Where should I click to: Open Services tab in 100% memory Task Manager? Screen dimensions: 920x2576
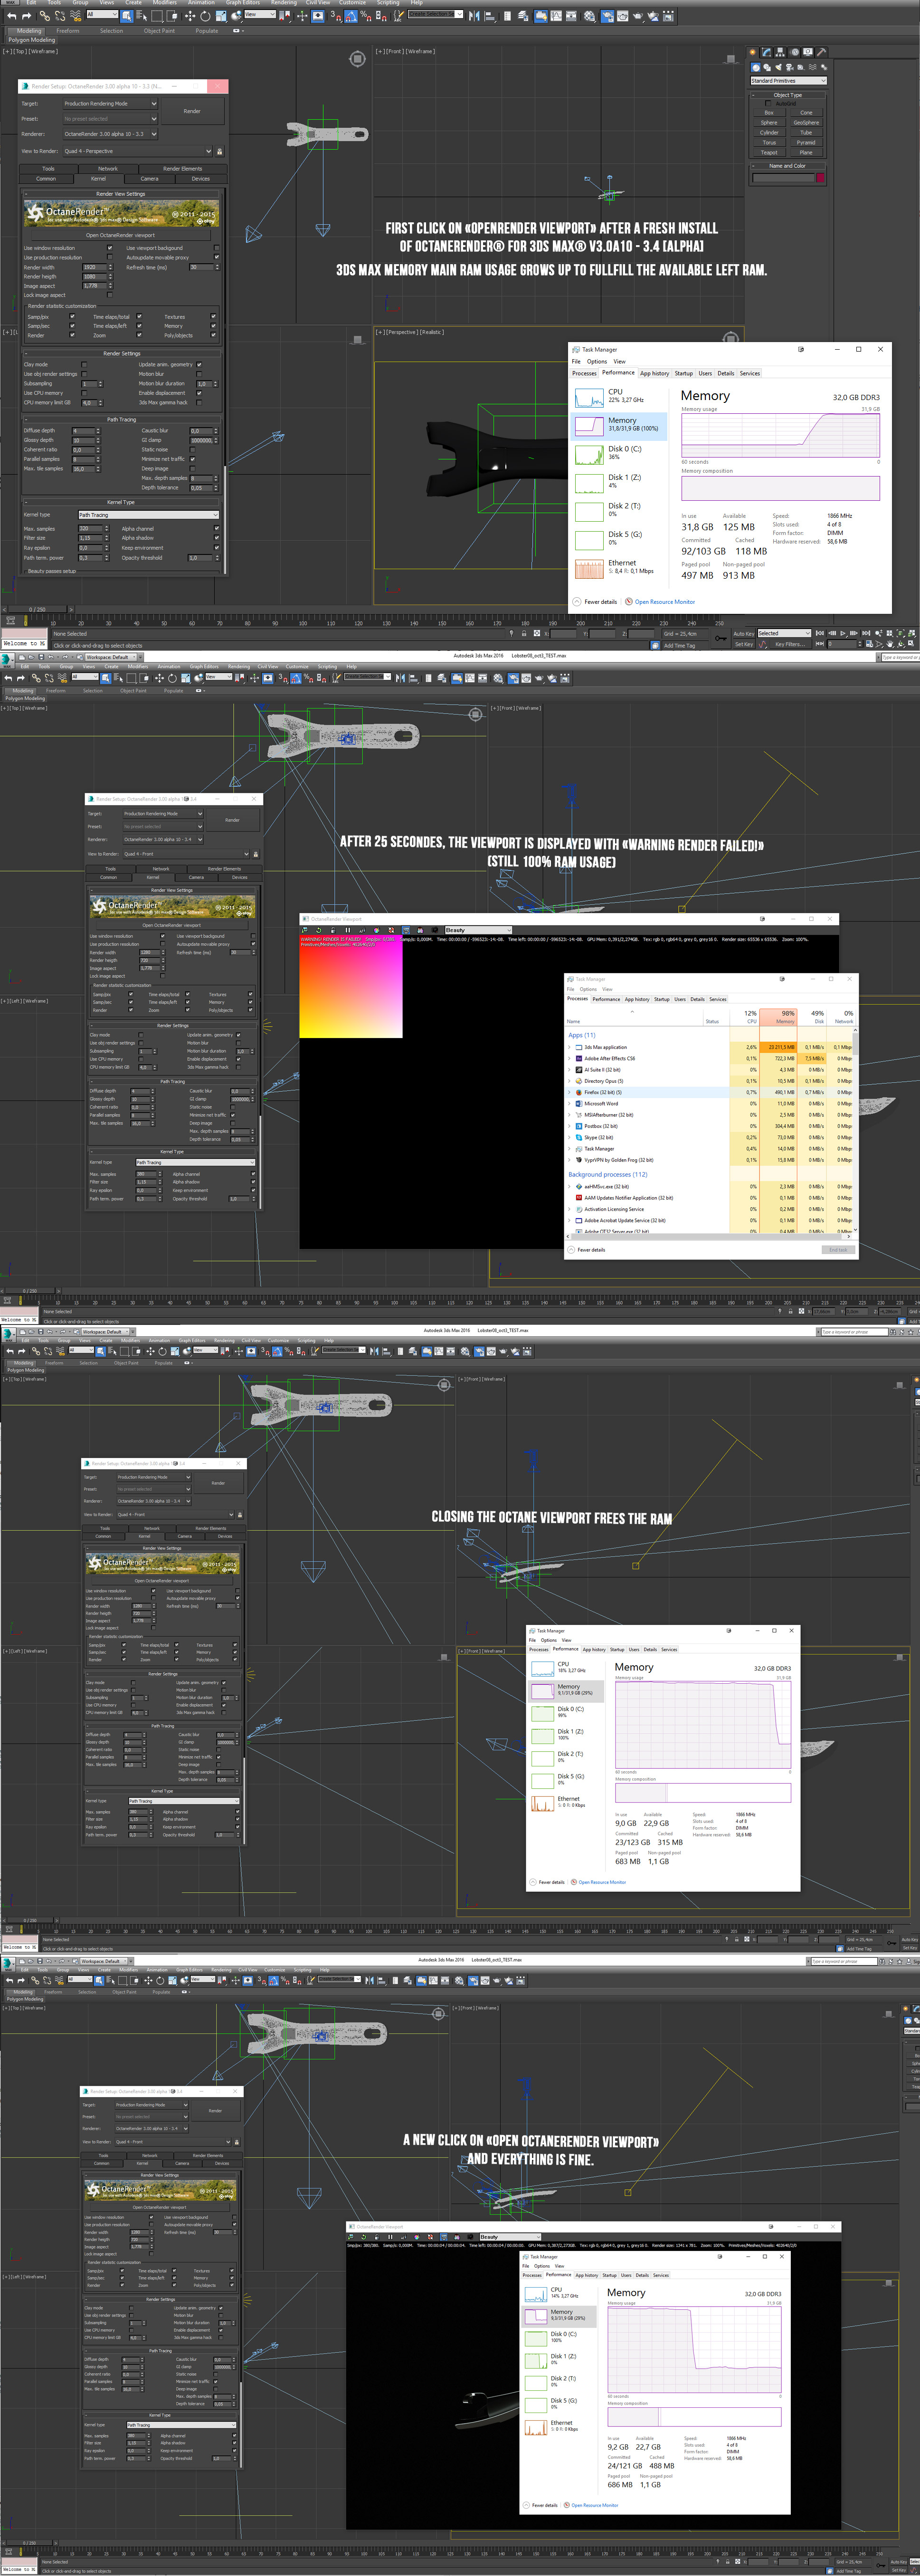coord(749,373)
